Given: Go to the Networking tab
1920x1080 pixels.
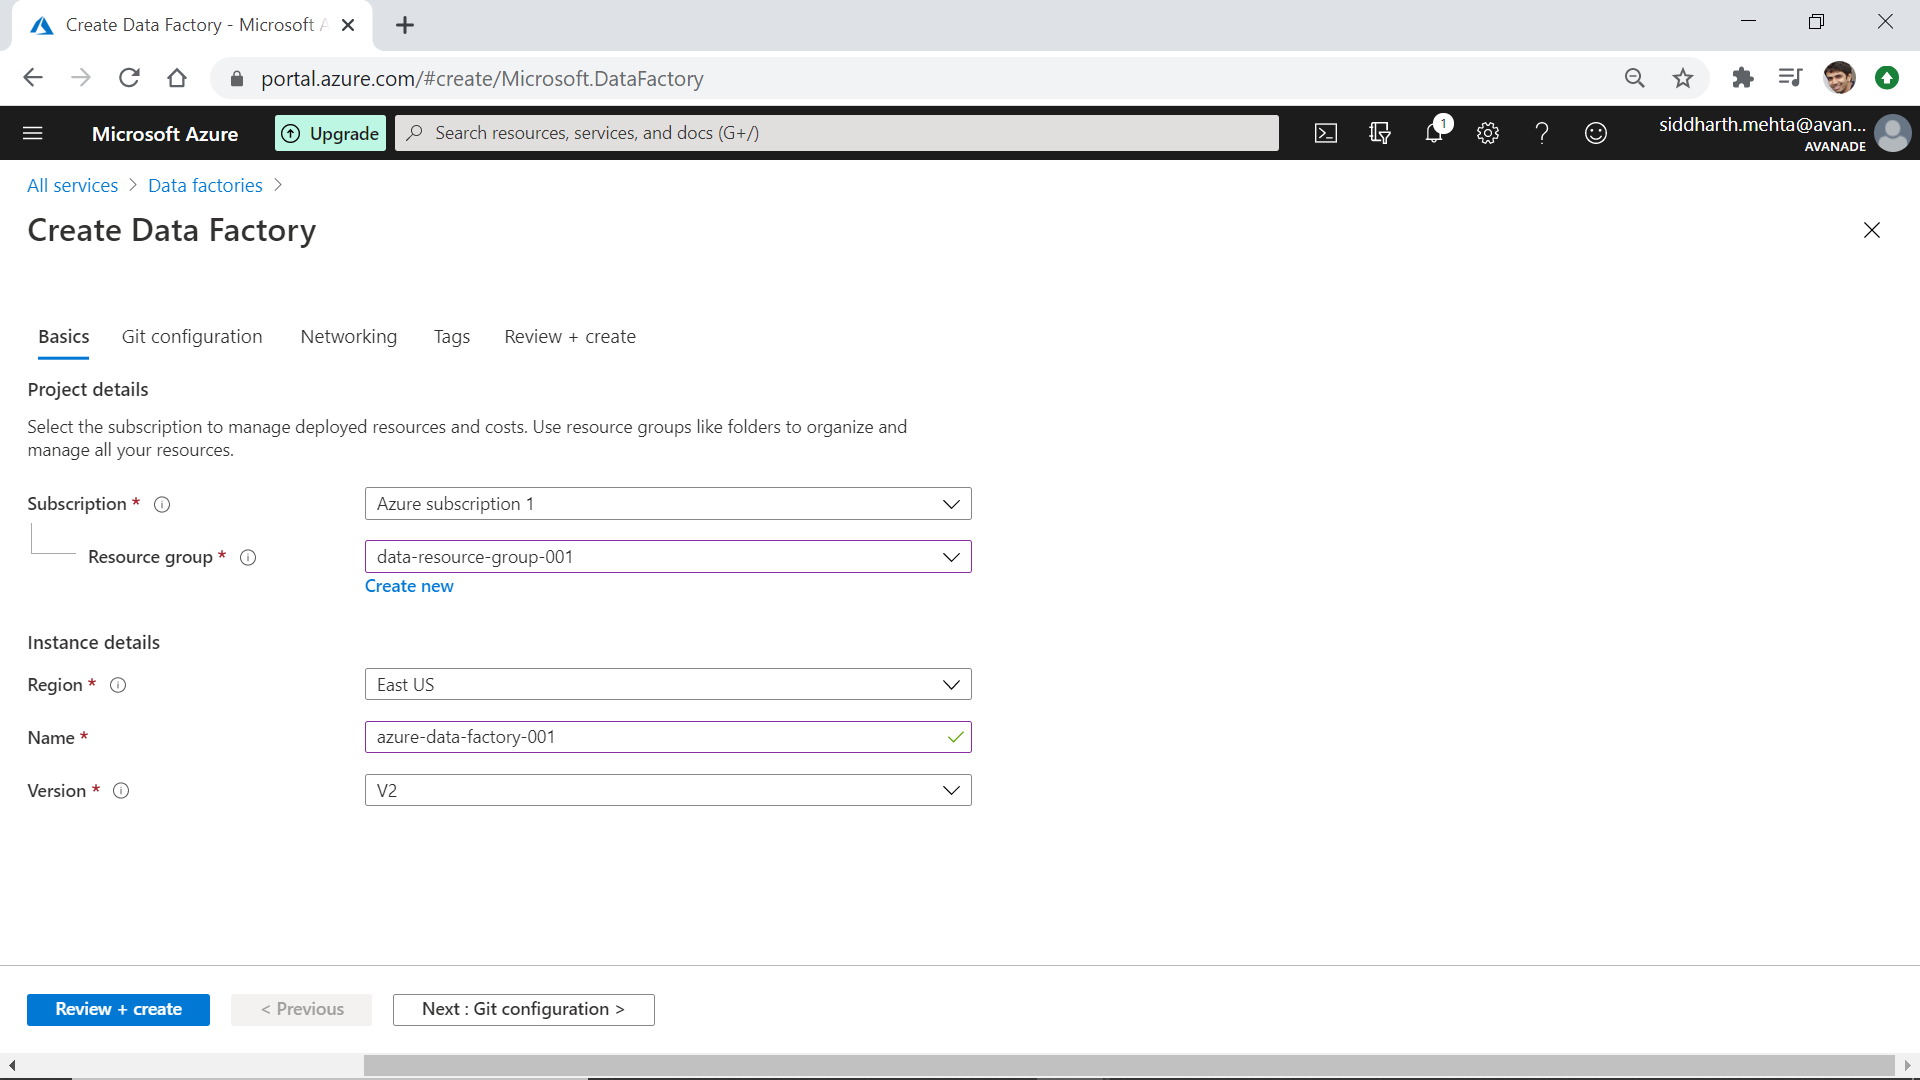Looking at the screenshot, I should (x=348, y=337).
